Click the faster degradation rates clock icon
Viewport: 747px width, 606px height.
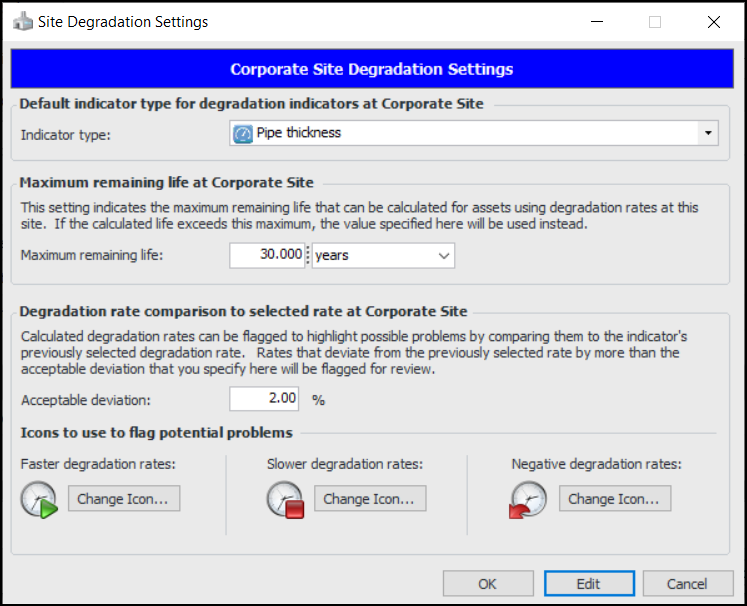click(x=39, y=499)
